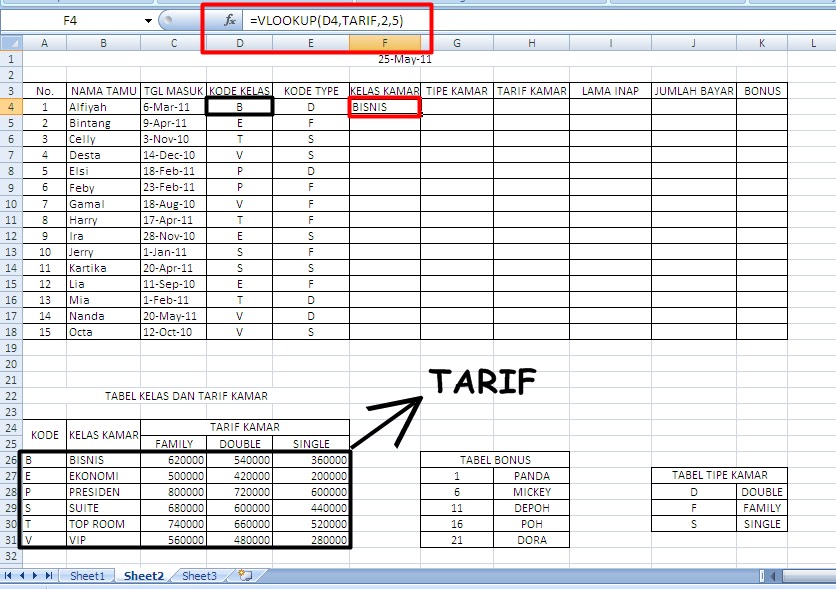
Task: Click the previous sheet navigation arrow
Action: pyautogui.click(x=22, y=576)
